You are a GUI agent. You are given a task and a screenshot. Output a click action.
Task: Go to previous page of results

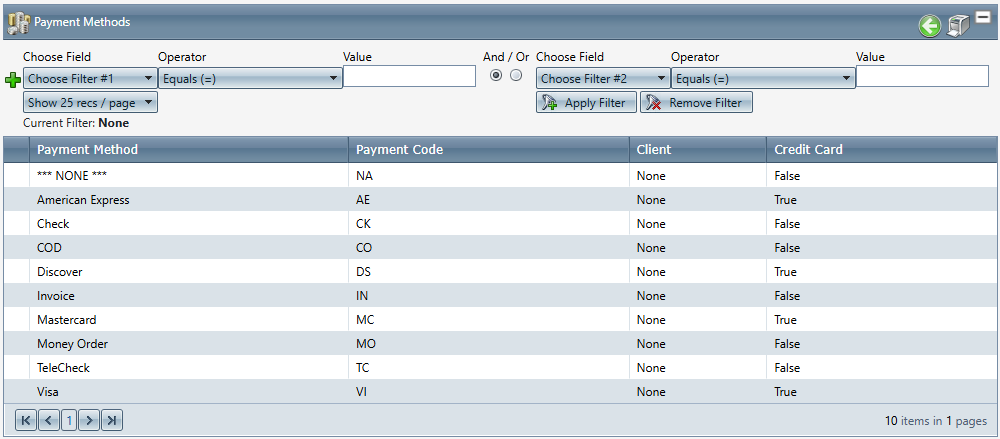coord(48,420)
